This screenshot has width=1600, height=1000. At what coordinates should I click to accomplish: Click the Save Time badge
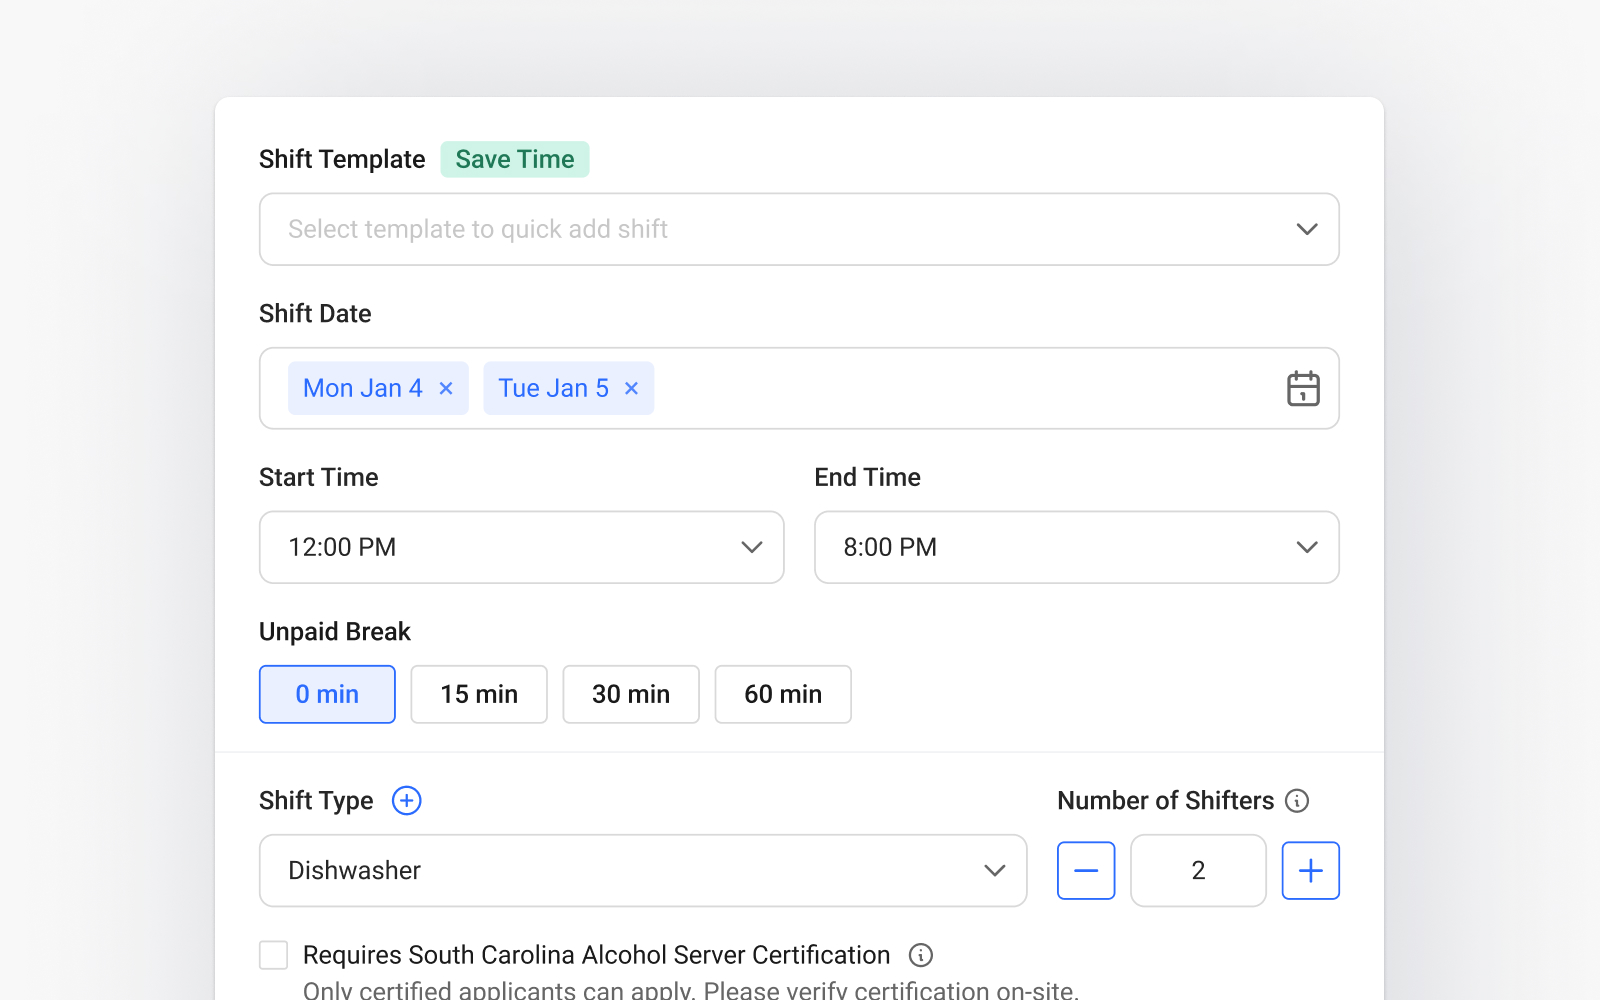click(515, 159)
